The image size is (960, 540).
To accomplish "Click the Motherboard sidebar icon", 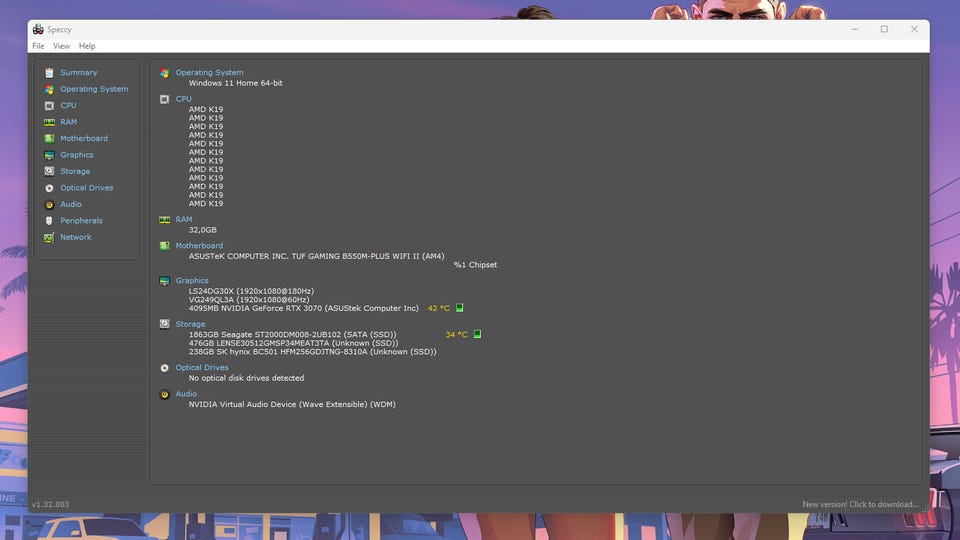I will coord(49,139).
